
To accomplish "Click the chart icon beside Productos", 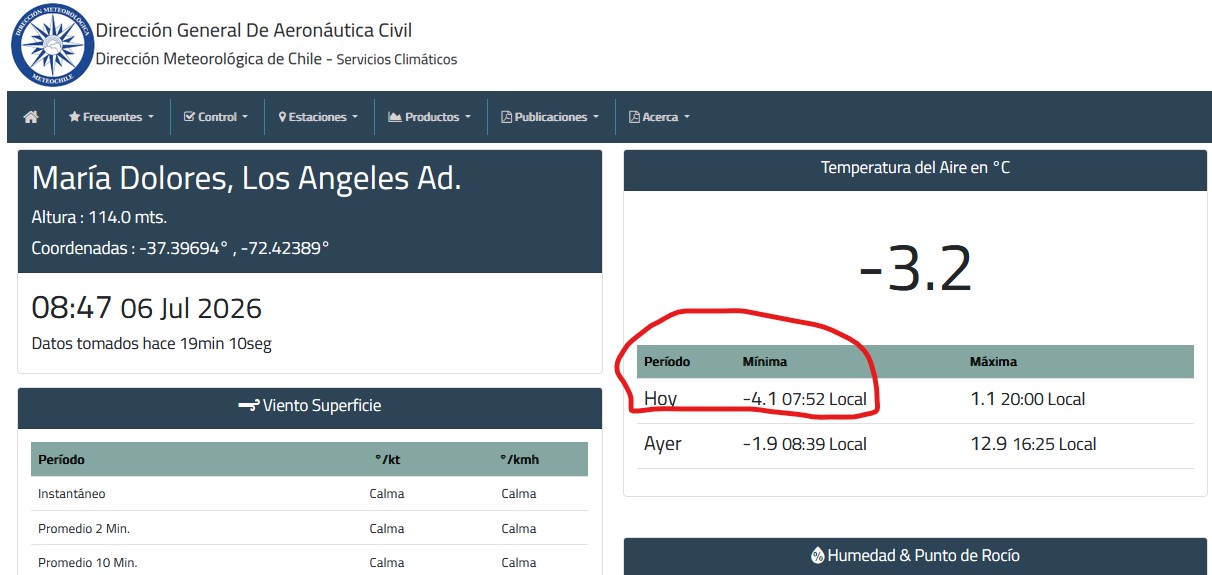I will pyautogui.click(x=395, y=117).
